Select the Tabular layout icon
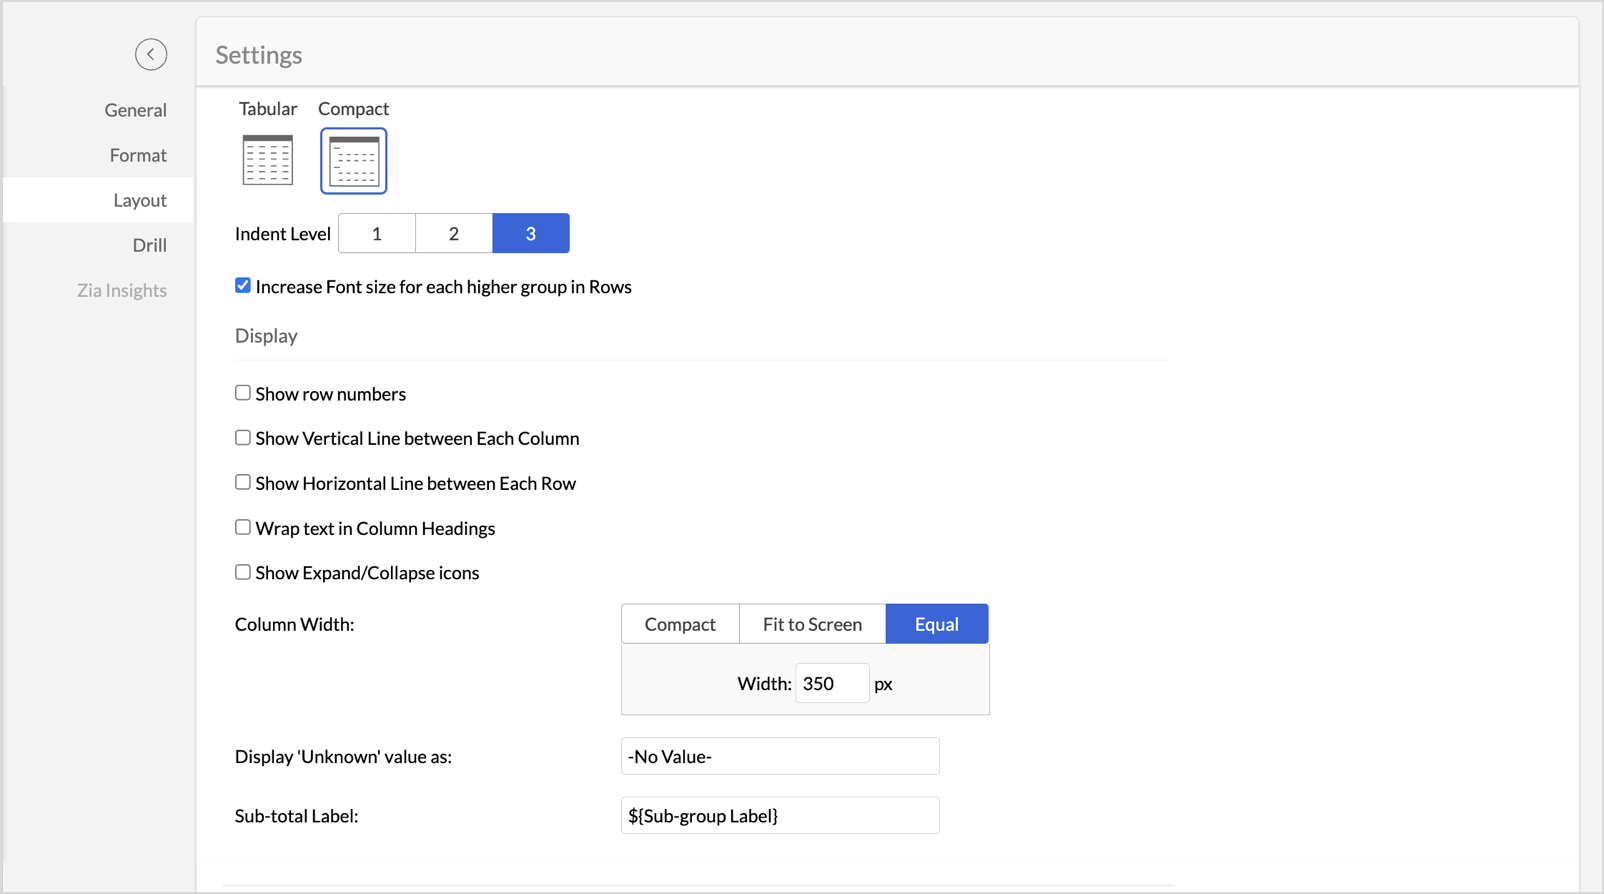The image size is (1604, 894). click(x=268, y=160)
